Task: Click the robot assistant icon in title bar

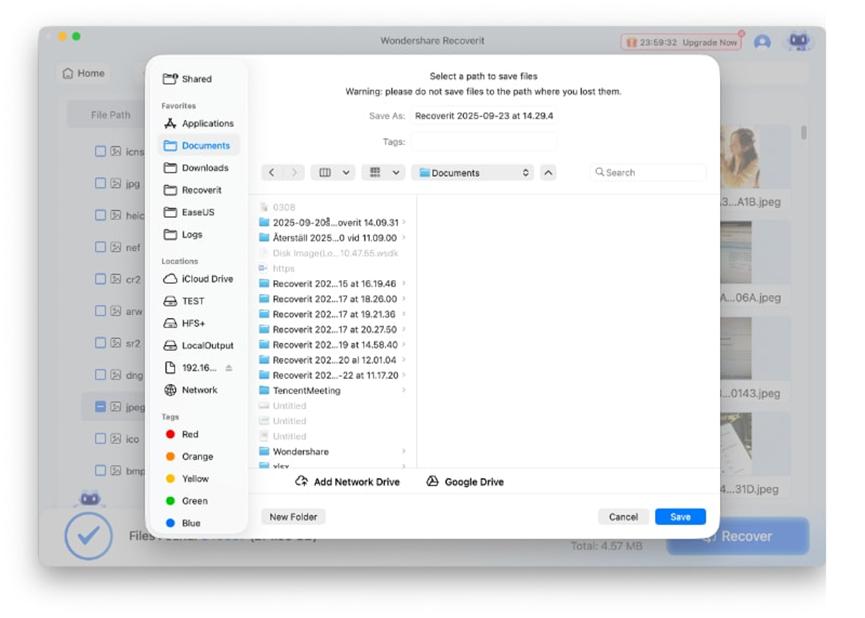Action: [798, 42]
